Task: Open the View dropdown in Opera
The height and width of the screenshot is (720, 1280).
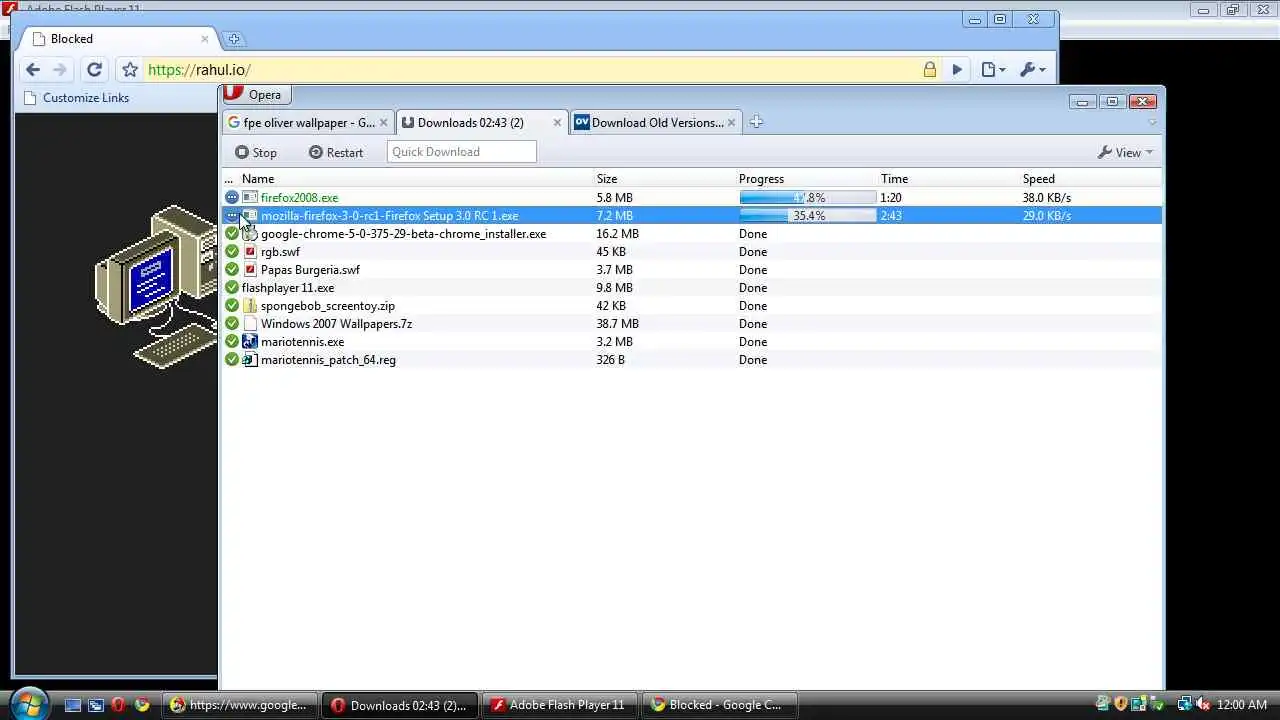Action: pos(1125,152)
